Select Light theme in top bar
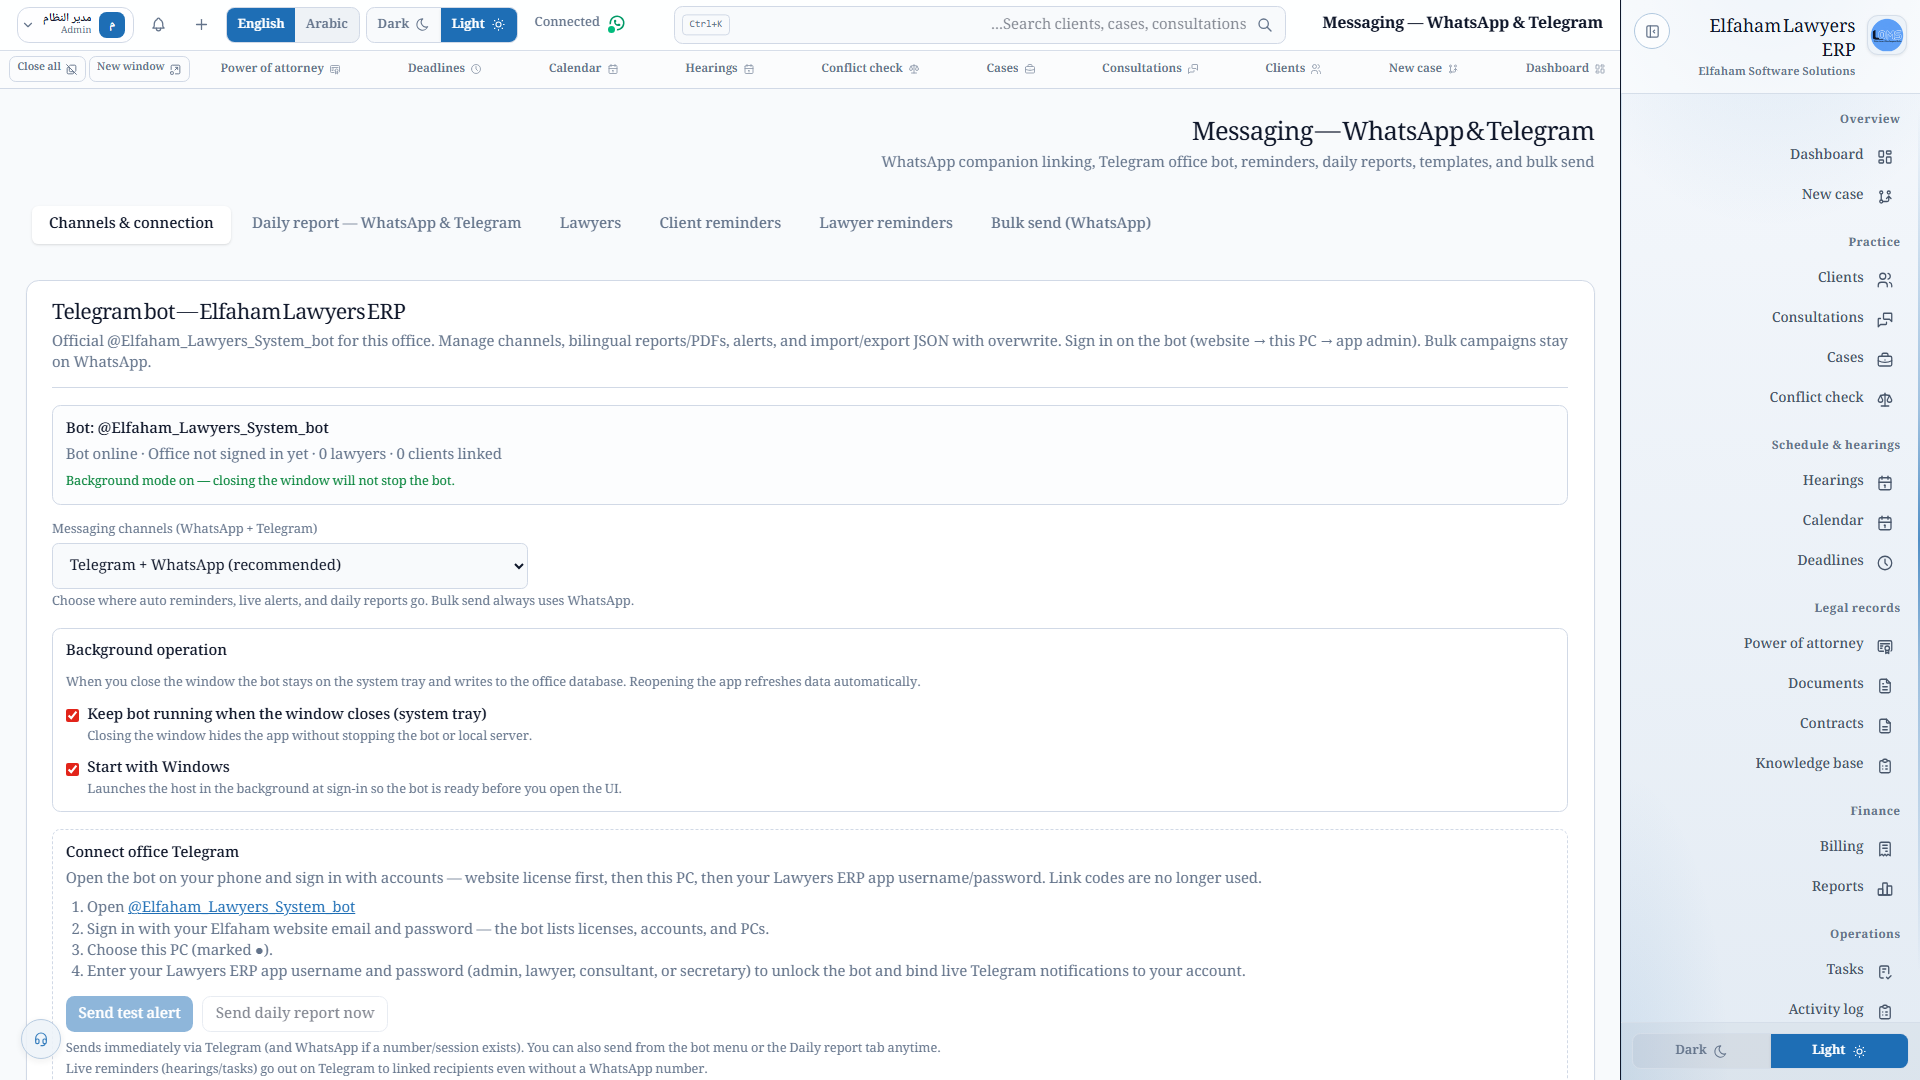Screen dimensions: 1920x1080 pos(479,24)
